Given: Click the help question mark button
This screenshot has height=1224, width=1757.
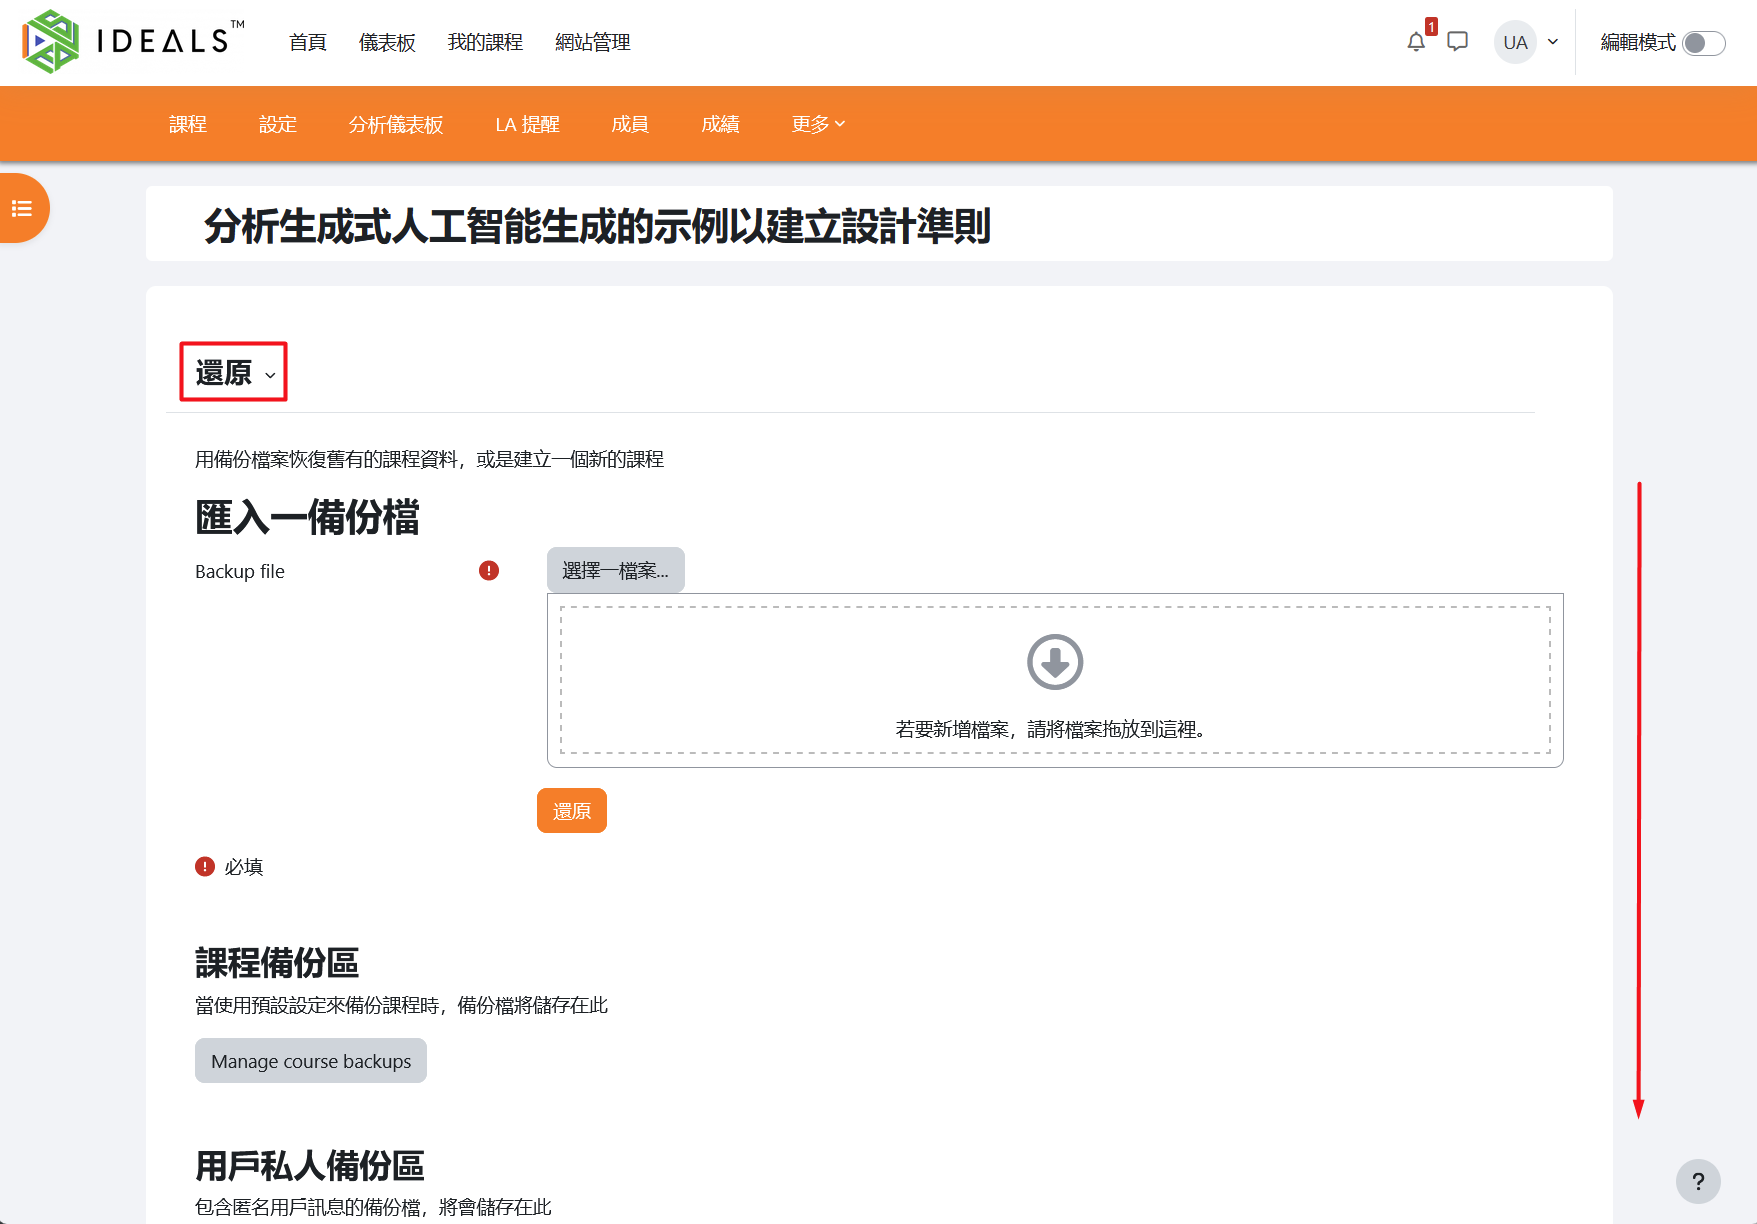Looking at the screenshot, I should (x=1698, y=1181).
